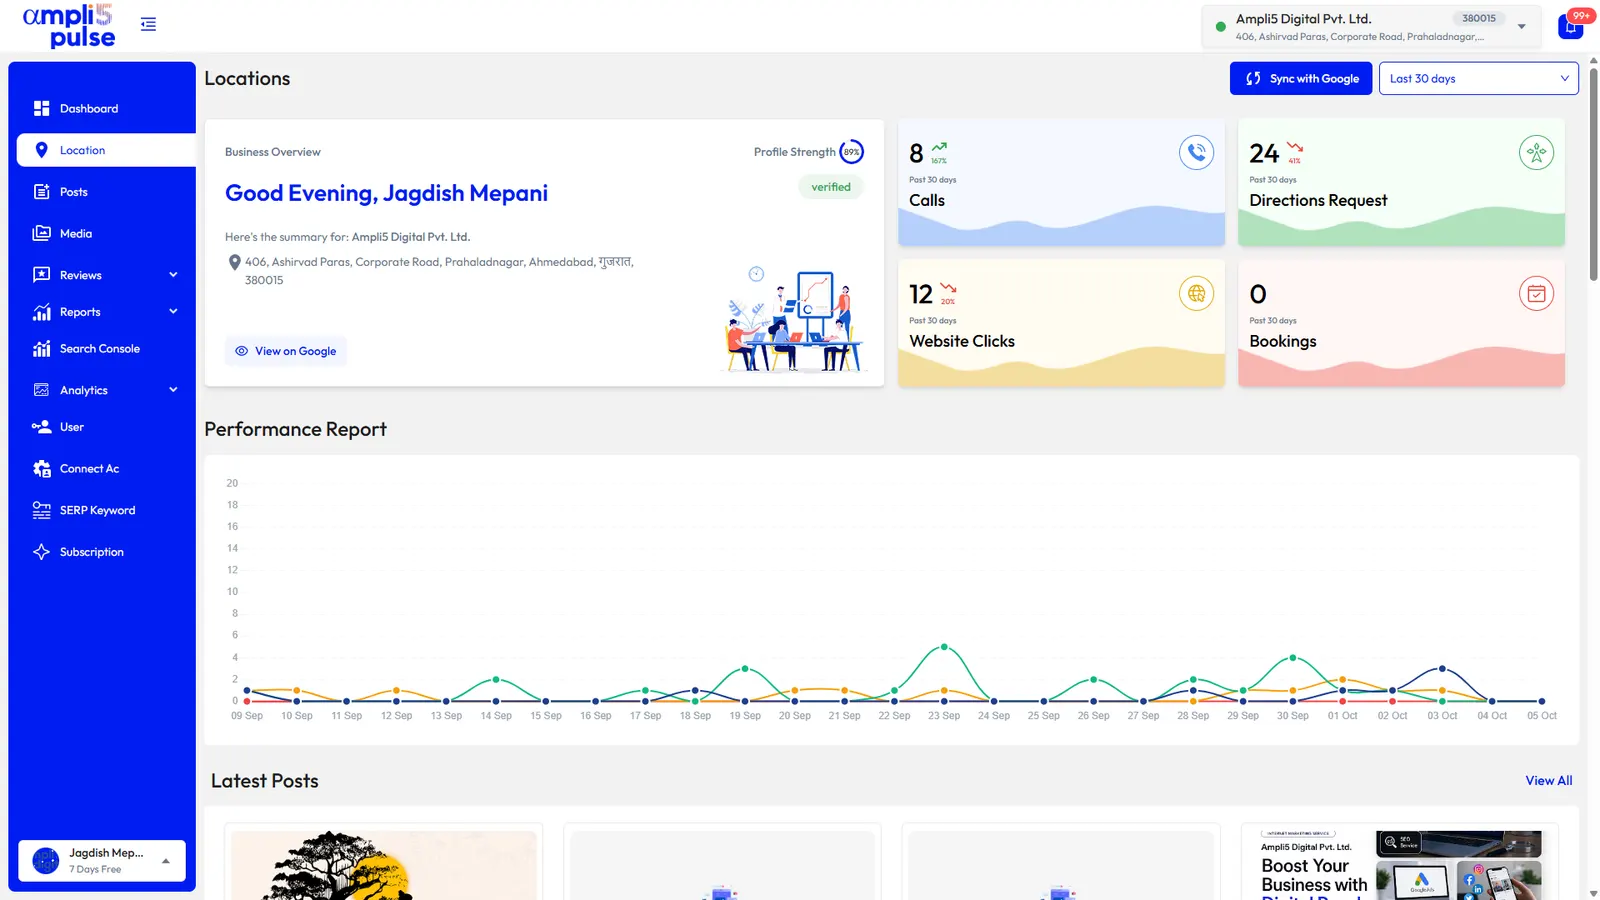
Task: Click the 380015 pincode badge in header
Action: coord(1478,18)
